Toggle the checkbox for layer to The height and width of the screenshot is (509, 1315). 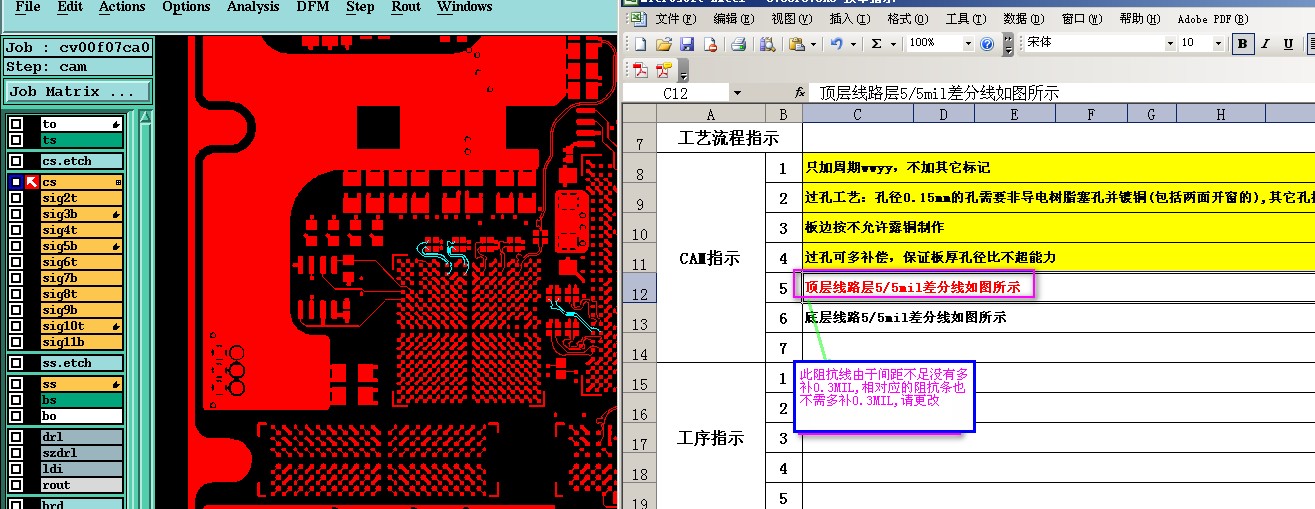click(16, 124)
